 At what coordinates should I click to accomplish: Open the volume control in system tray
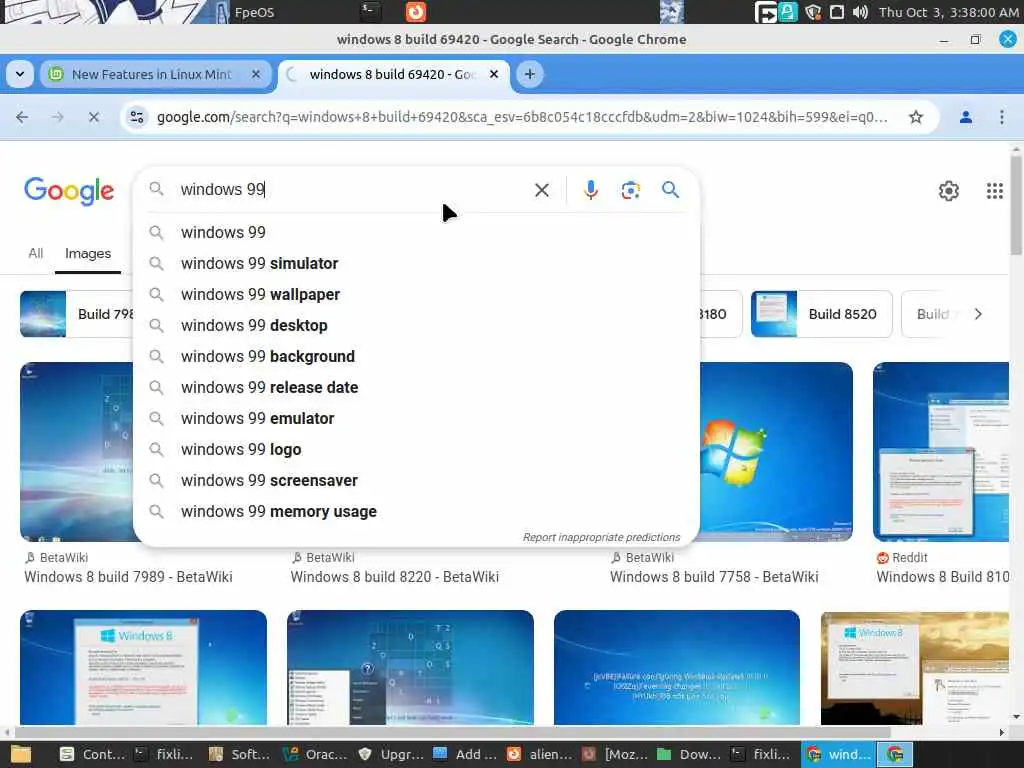(860, 12)
